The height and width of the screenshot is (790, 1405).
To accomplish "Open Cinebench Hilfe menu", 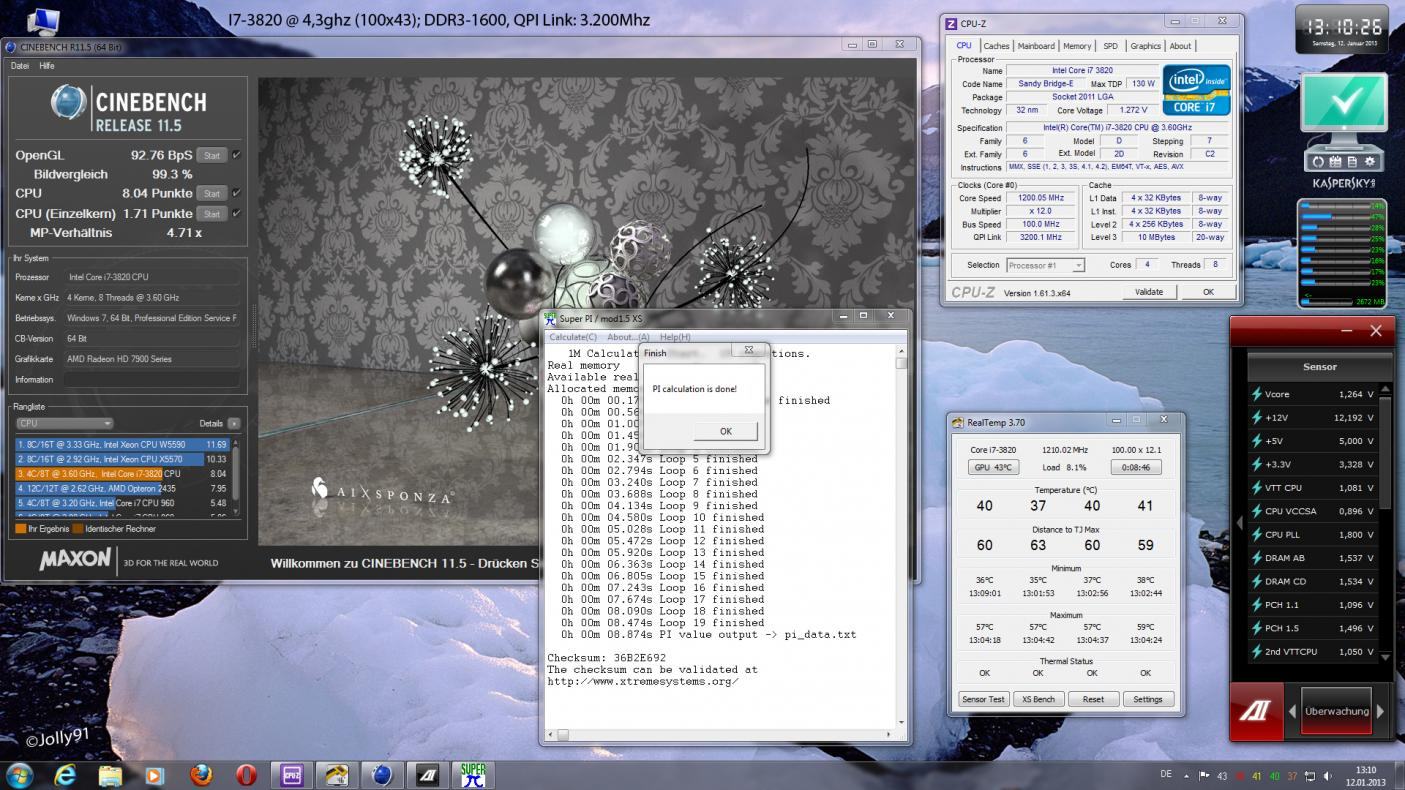I will tap(47, 65).
